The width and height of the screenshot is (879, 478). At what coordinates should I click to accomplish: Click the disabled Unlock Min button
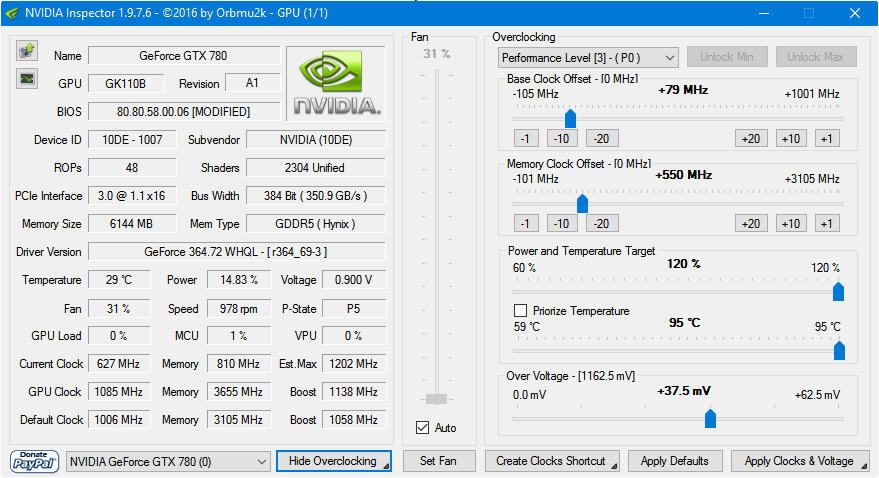click(x=727, y=57)
